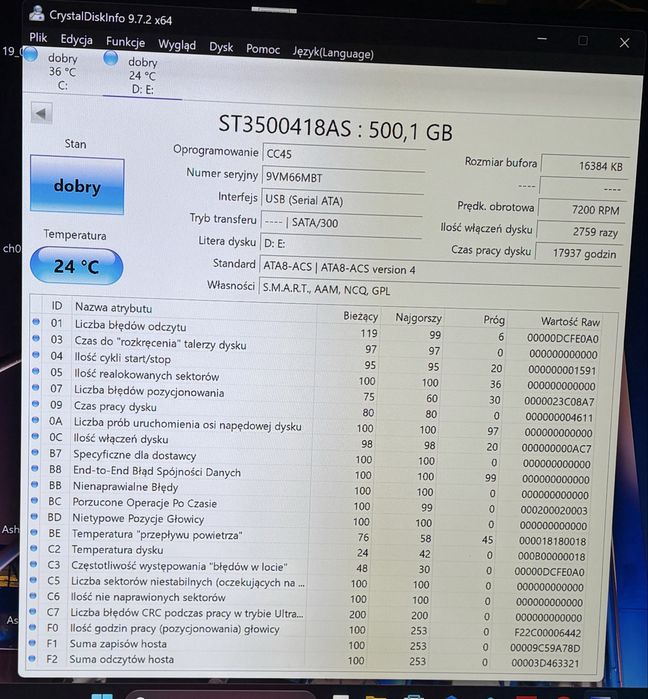Click the features field S.M.A.R.T., AAM, NCQ, GPL
Screen dimensions: 648x699
[439, 291]
